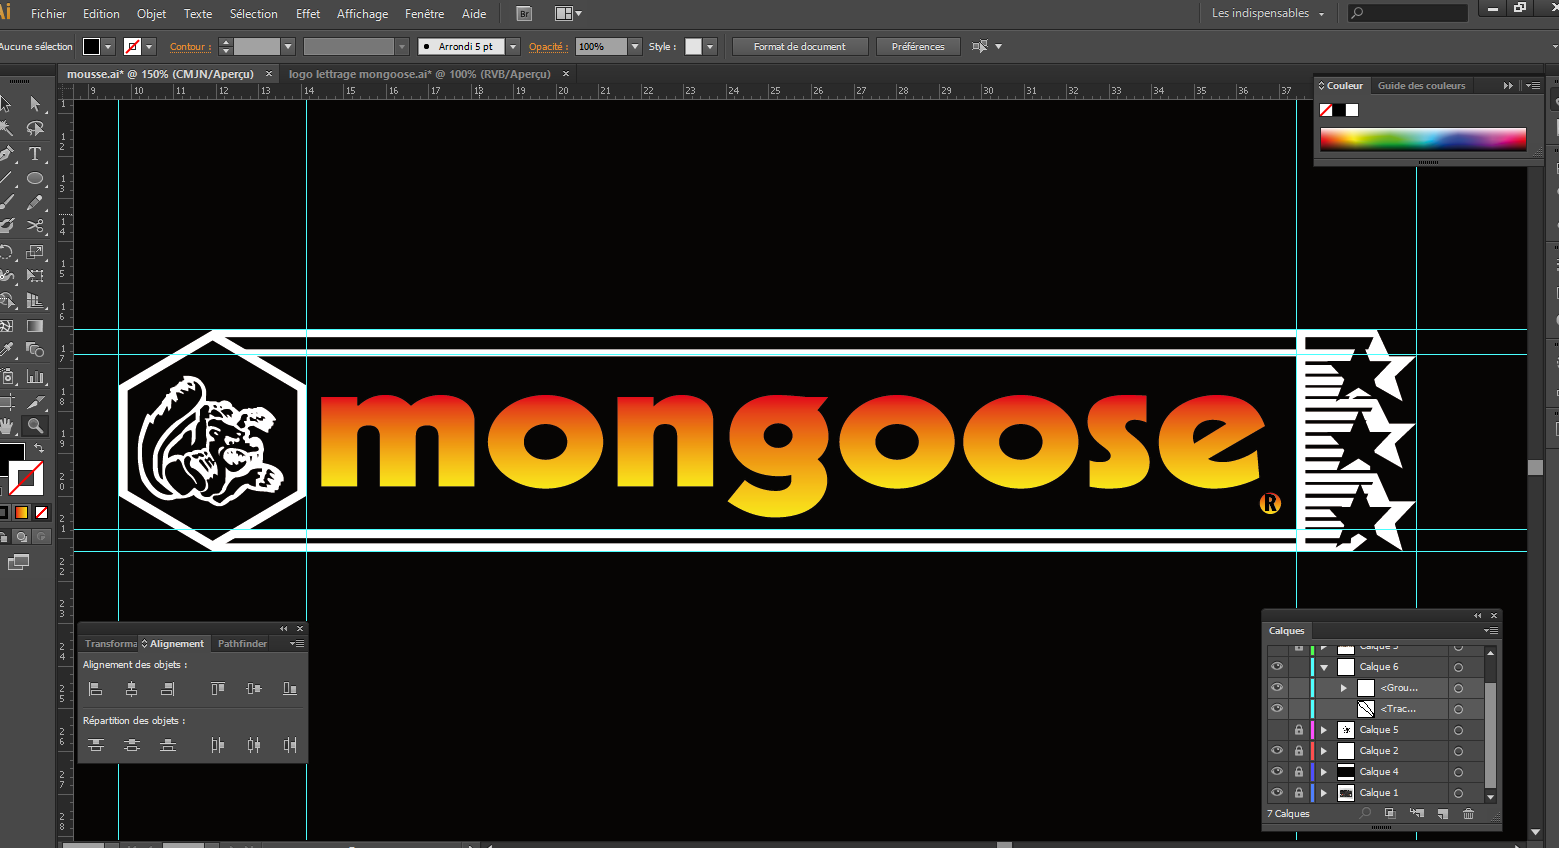
Task: Switch to logo lettrage mongoose.ai document
Action: point(419,74)
